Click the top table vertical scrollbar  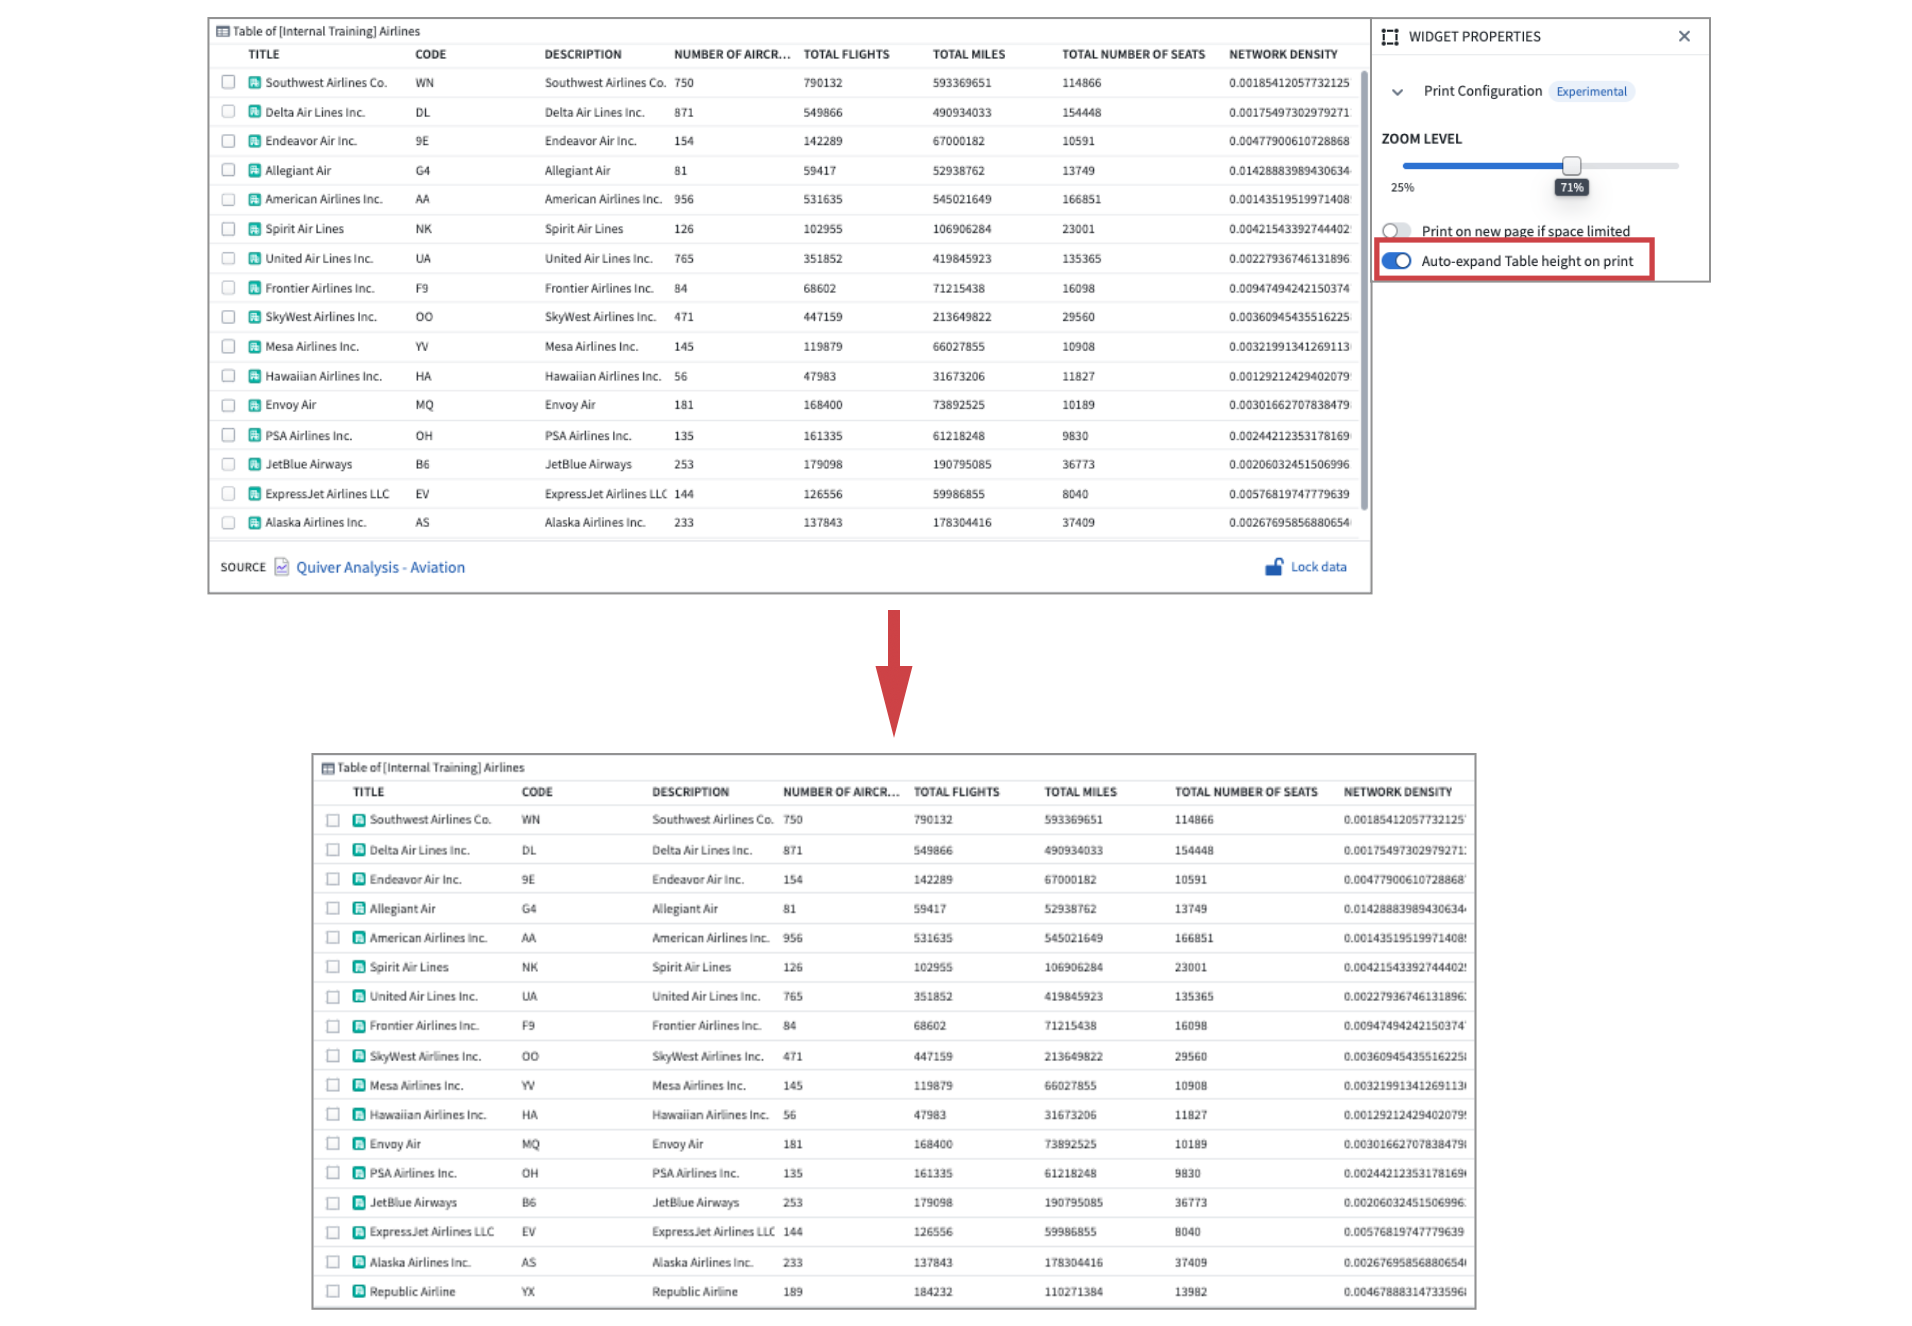pyautogui.click(x=1364, y=291)
